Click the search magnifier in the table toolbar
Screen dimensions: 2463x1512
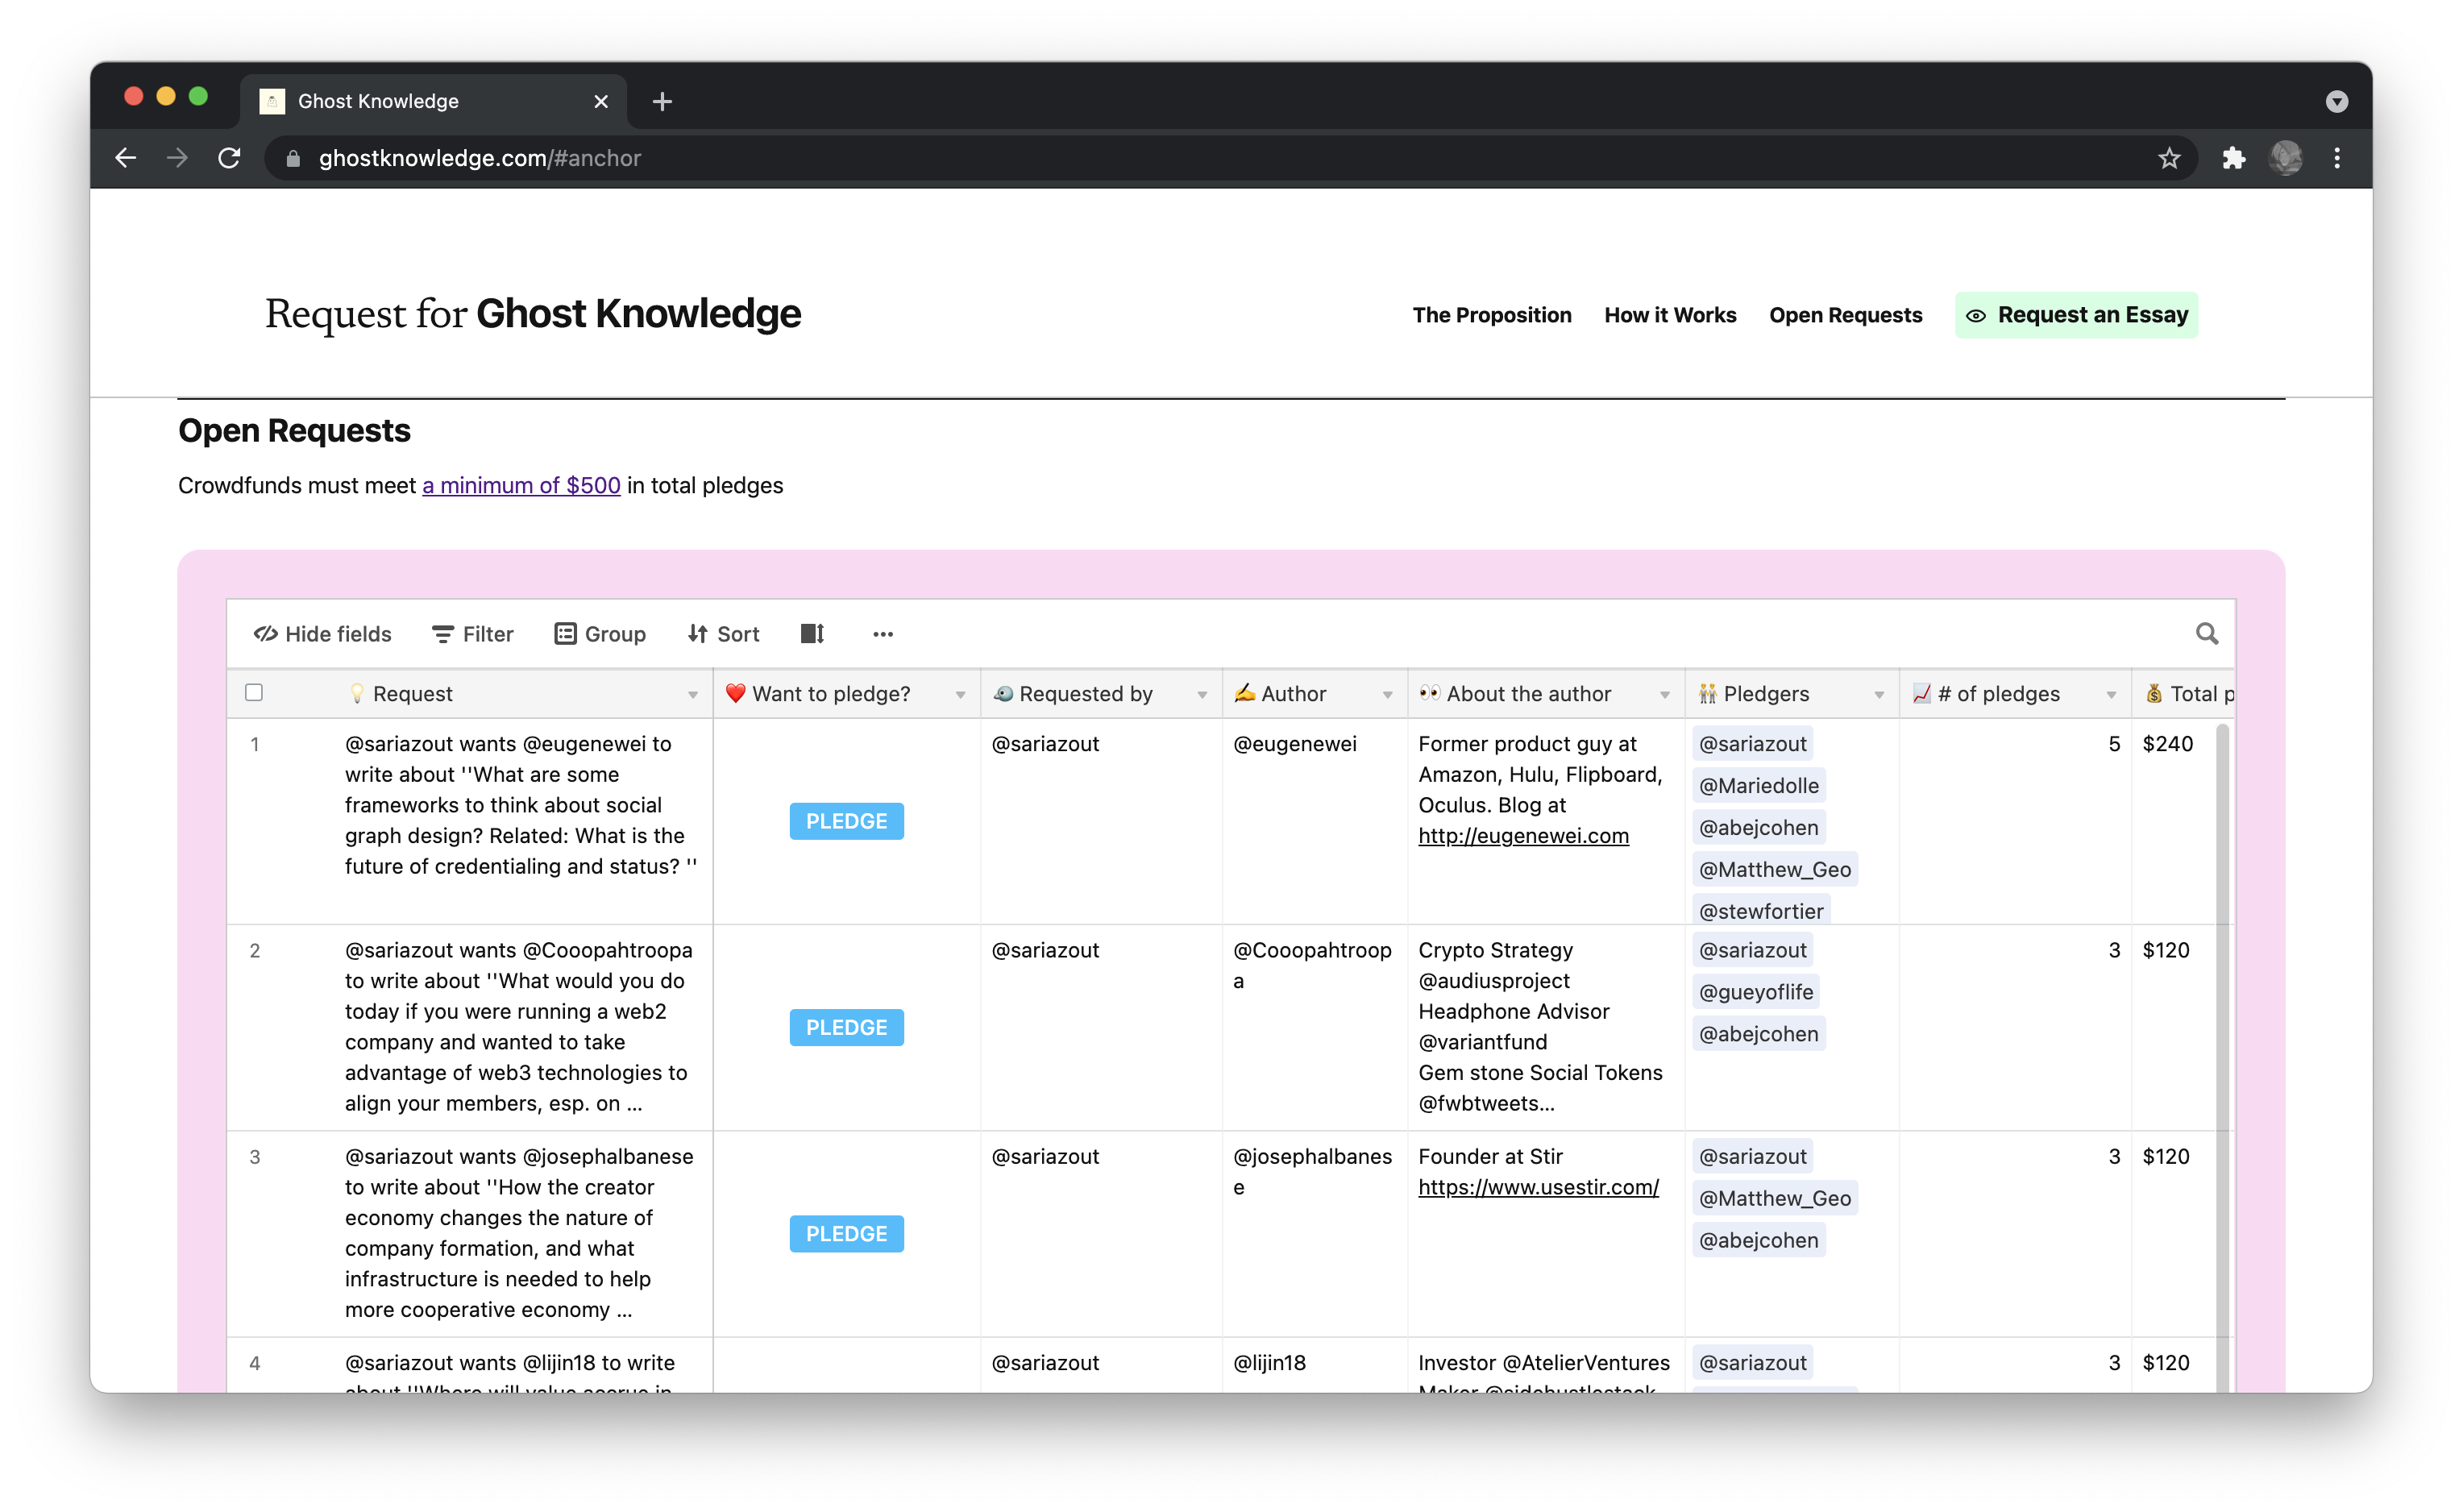2207,634
